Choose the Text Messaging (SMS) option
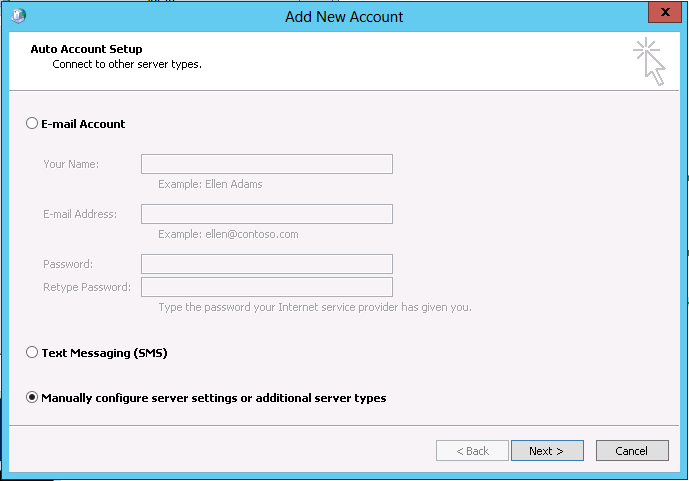 tap(32, 353)
